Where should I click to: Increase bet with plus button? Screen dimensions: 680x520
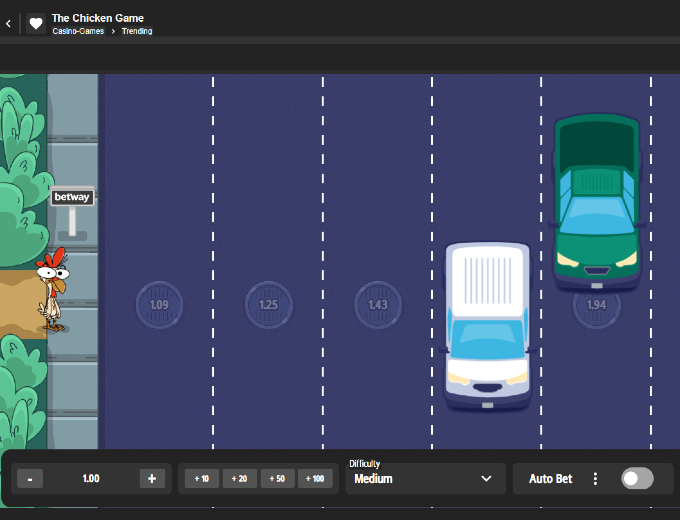coord(152,479)
